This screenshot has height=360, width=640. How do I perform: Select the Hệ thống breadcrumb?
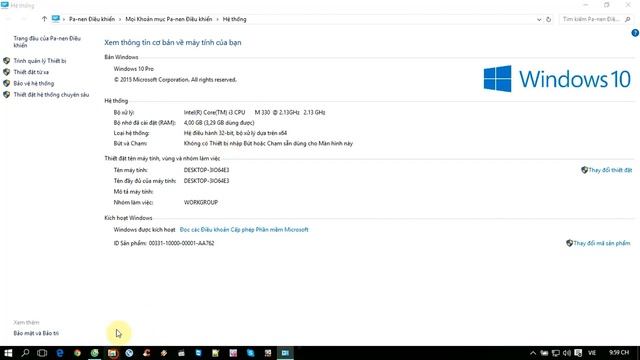234,19
